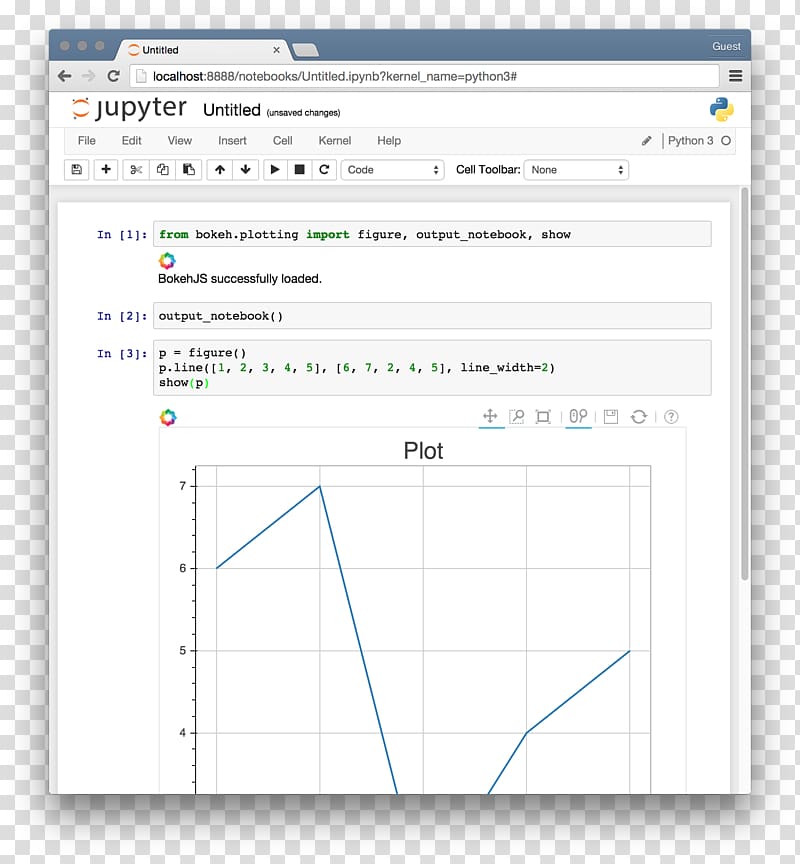800x864 pixels.
Task: Select the Untitled browser tab
Action: [201, 50]
